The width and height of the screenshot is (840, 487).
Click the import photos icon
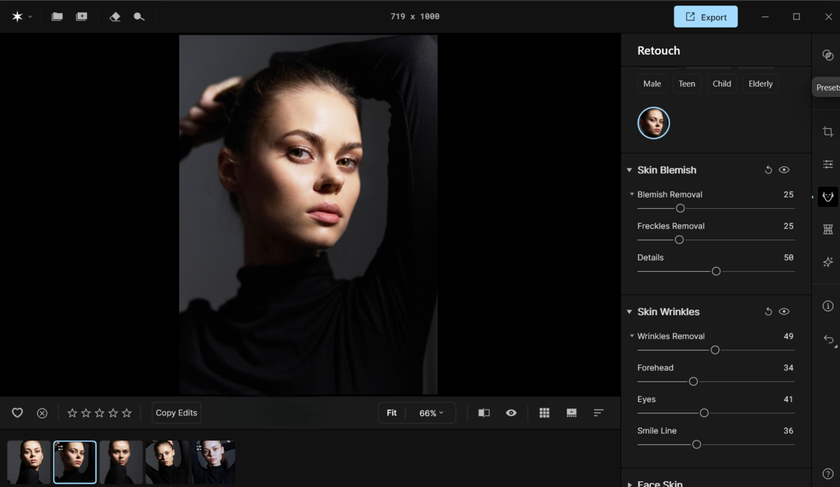(x=81, y=17)
